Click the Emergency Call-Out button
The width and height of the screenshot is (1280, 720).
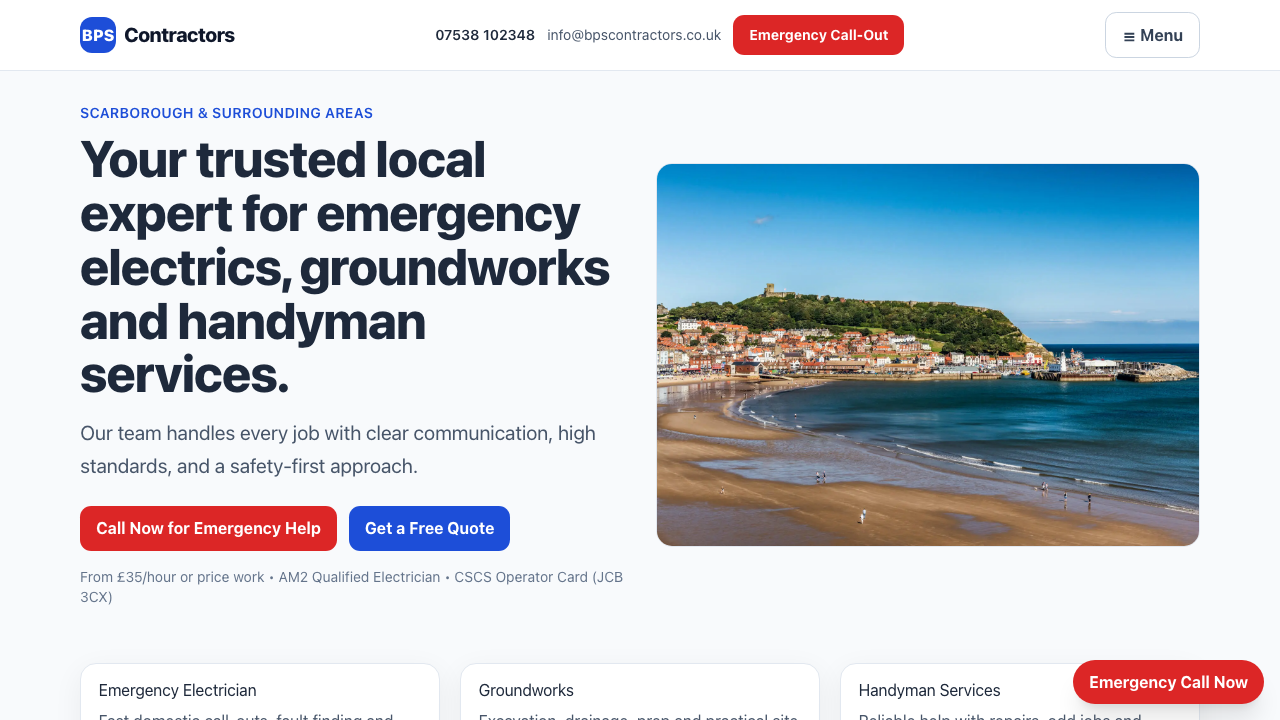click(x=817, y=34)
